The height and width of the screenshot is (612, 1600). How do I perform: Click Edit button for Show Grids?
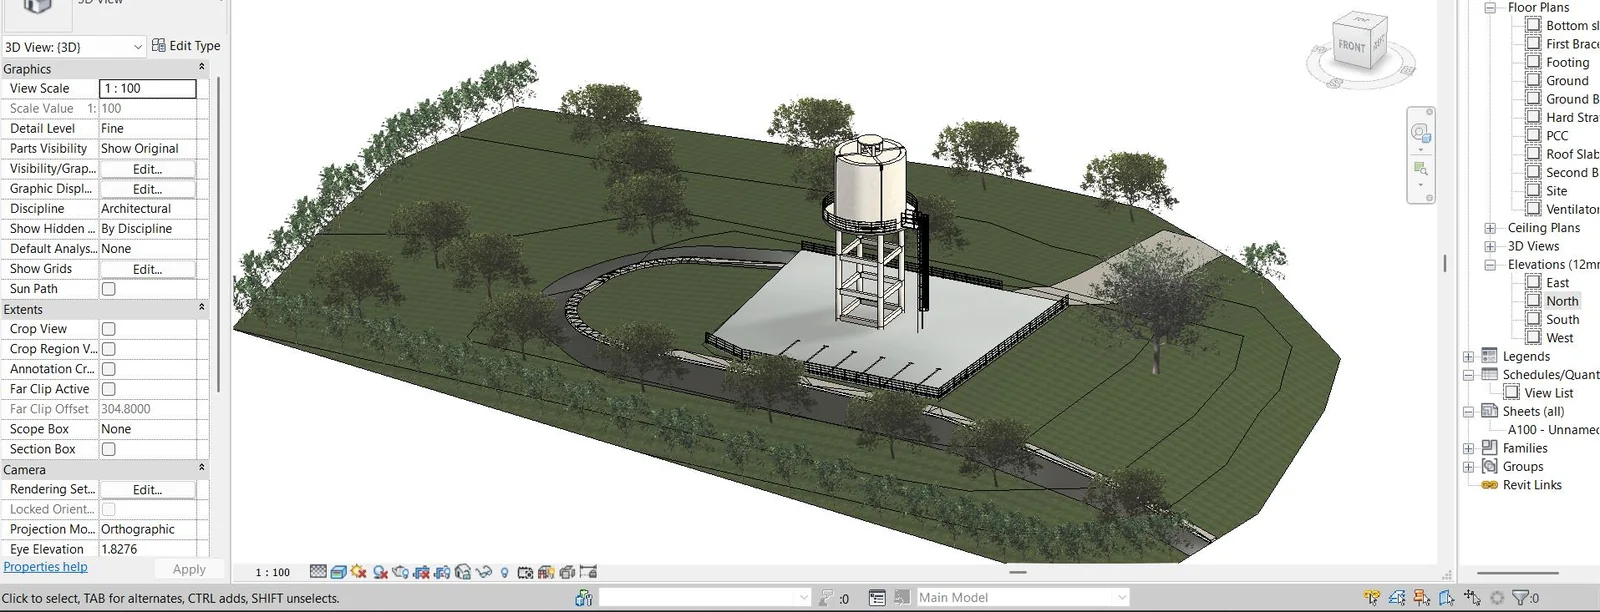(147, 269)
